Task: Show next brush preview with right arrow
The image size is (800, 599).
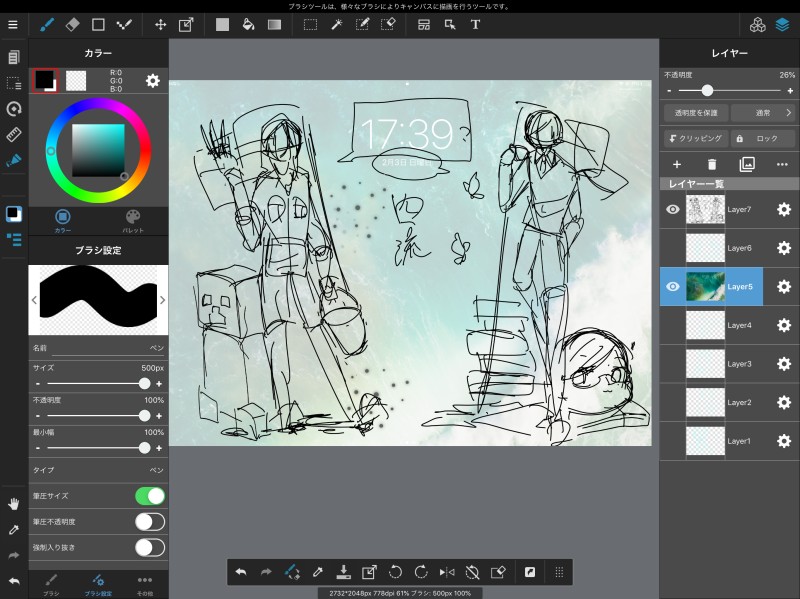Action: click(x=162, y=299)
